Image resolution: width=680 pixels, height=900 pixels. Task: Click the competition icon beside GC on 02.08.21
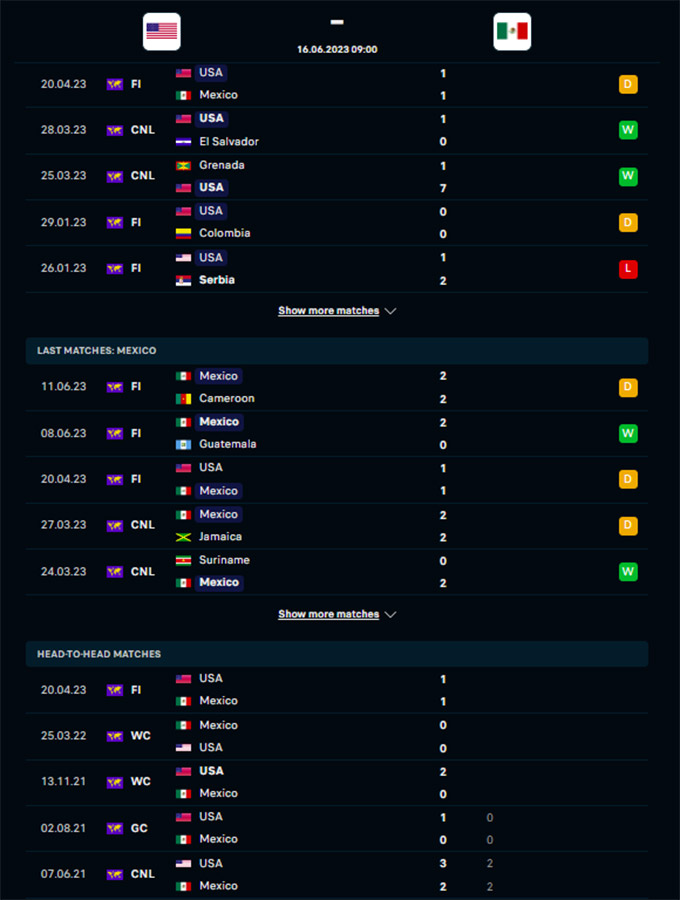115,828
